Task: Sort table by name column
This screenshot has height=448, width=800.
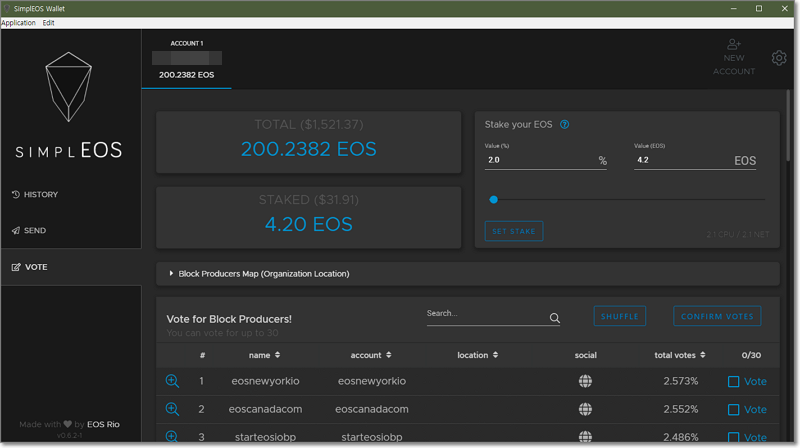Action: tap(265, 355)
